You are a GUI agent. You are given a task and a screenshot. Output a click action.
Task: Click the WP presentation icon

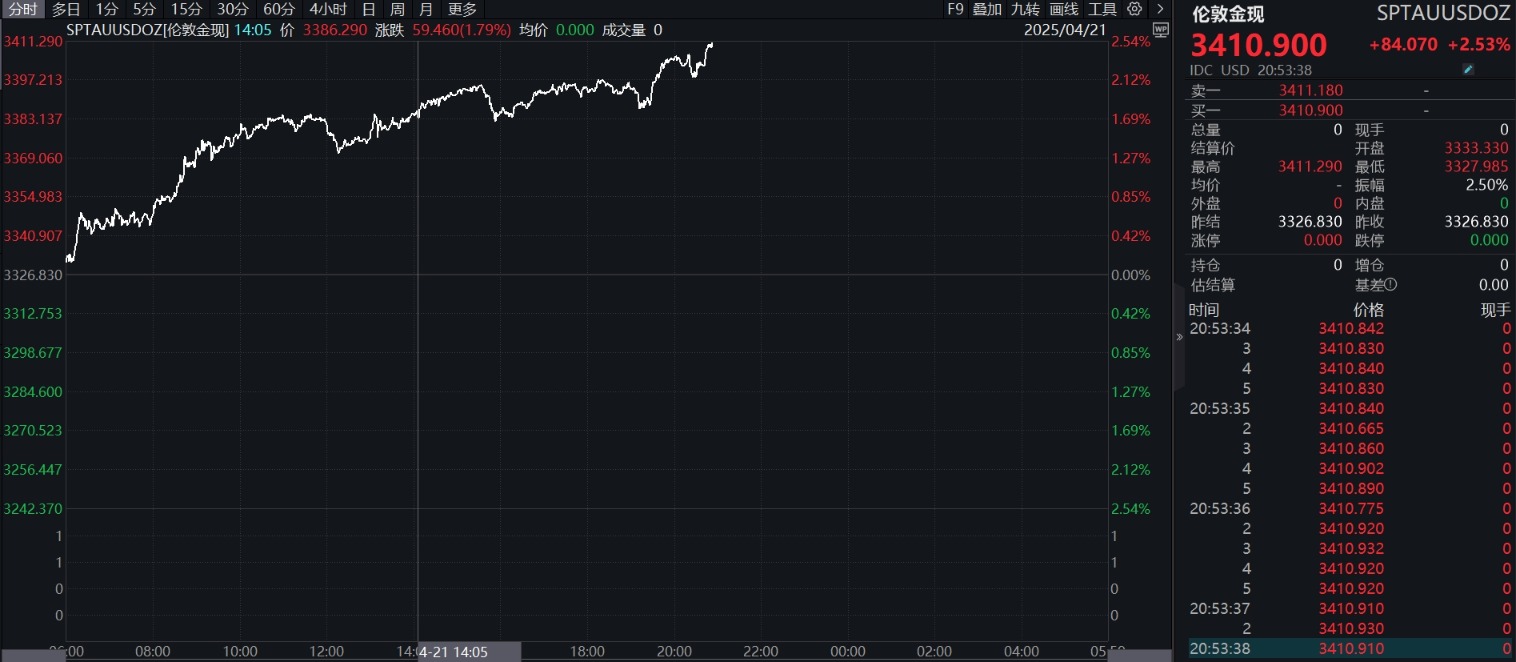point(1160,30)
